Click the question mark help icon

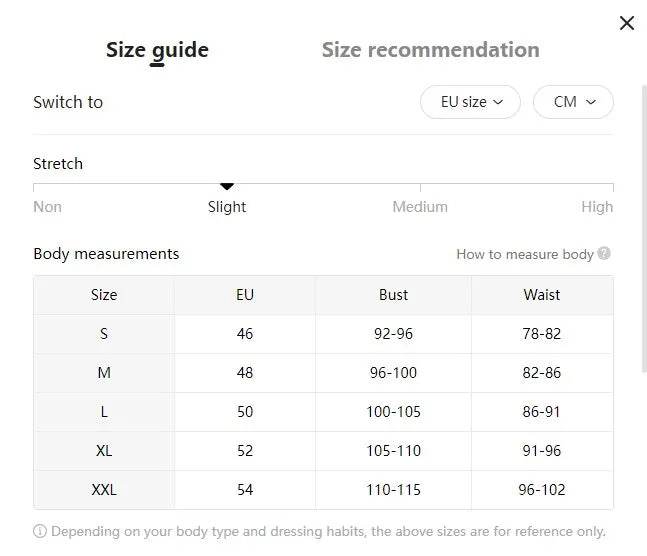[x=604, y=254]
